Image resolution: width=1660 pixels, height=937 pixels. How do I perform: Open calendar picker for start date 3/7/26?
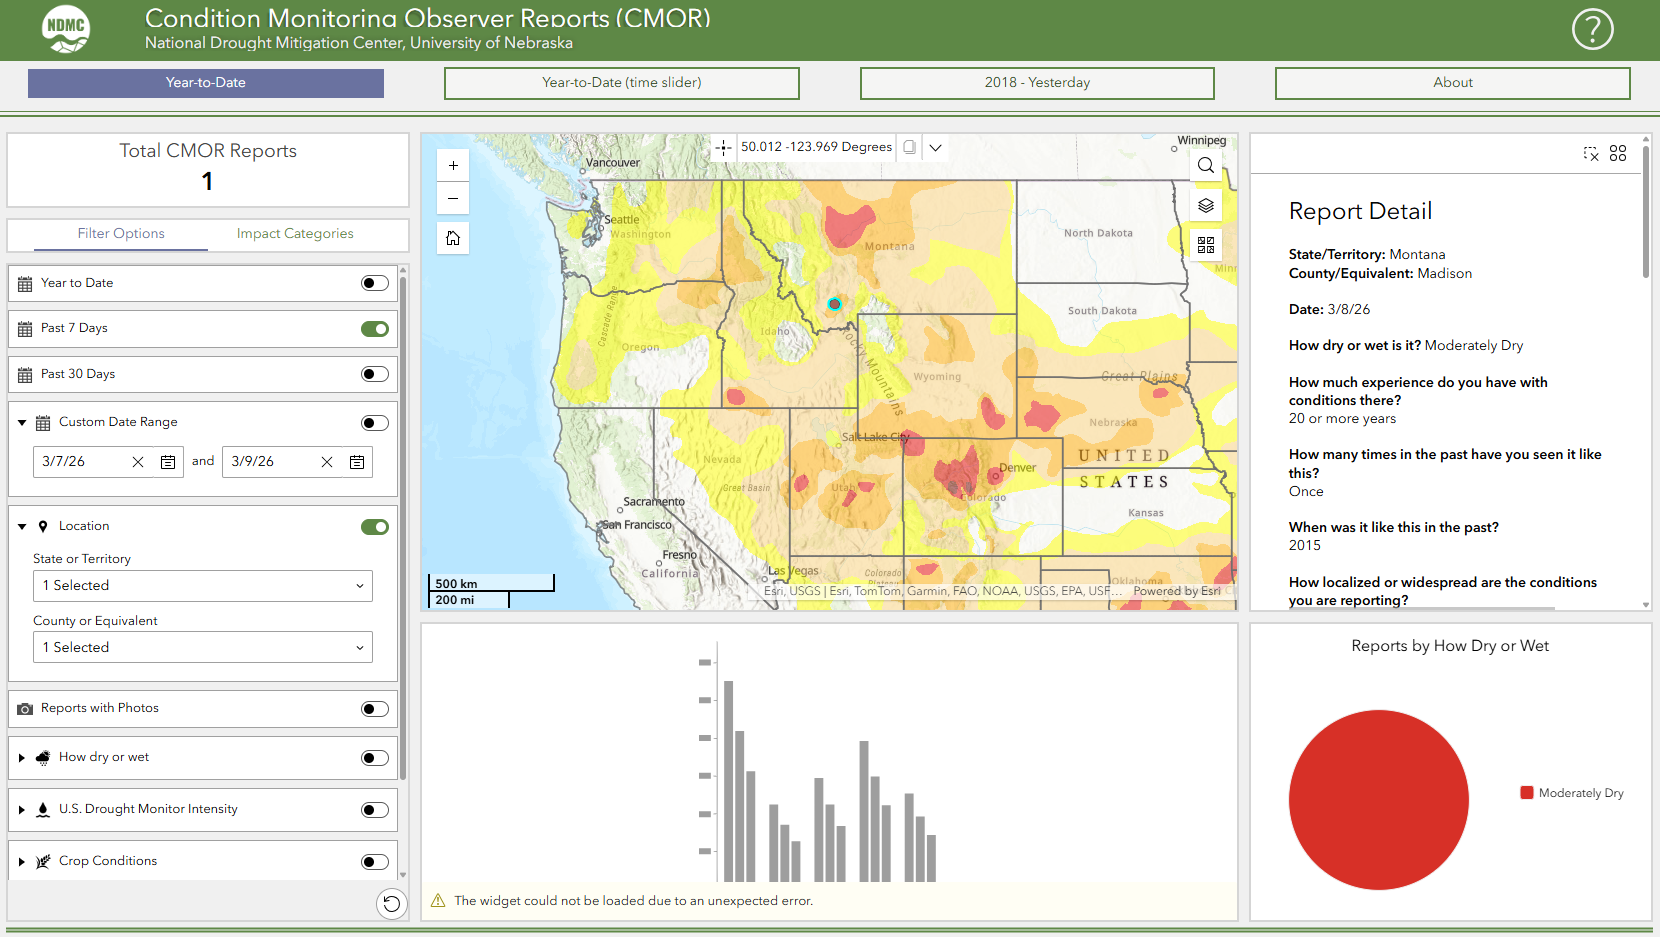(x=168, y=462)
